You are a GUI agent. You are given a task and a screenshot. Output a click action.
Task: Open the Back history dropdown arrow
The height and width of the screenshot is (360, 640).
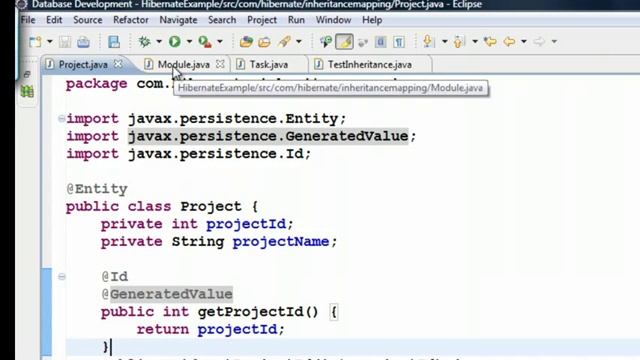coord(524,42)
